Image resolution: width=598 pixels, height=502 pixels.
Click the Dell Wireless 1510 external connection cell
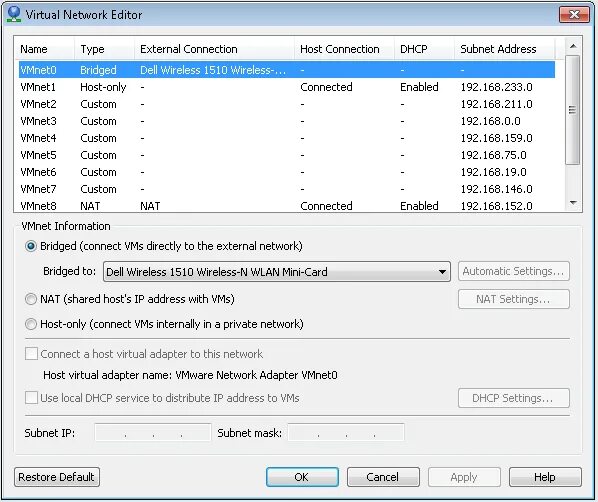pos(213,70)
